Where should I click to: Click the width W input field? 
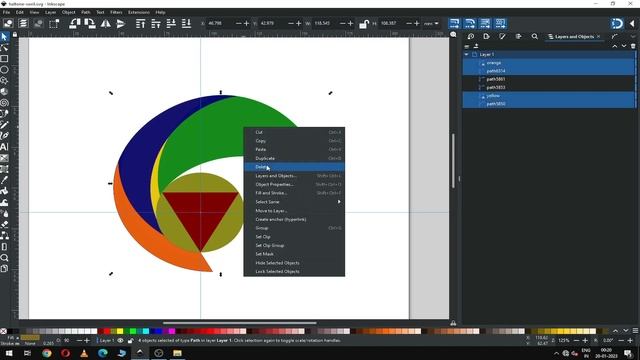(326, 23)
